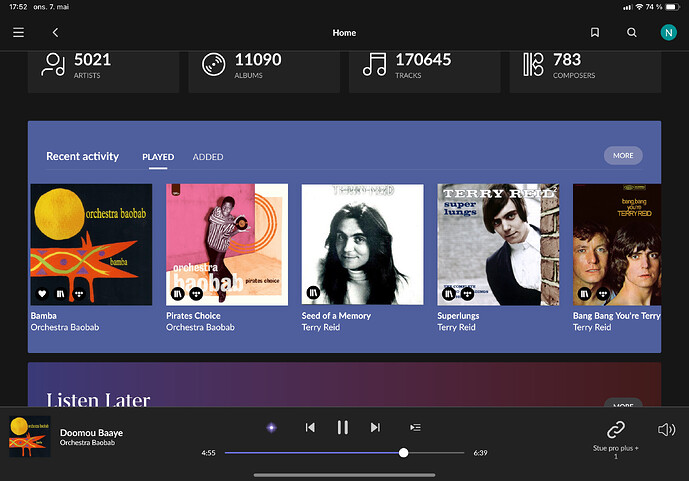Pause the current playback
Screen dimensions: 689x481
point(343,427)
